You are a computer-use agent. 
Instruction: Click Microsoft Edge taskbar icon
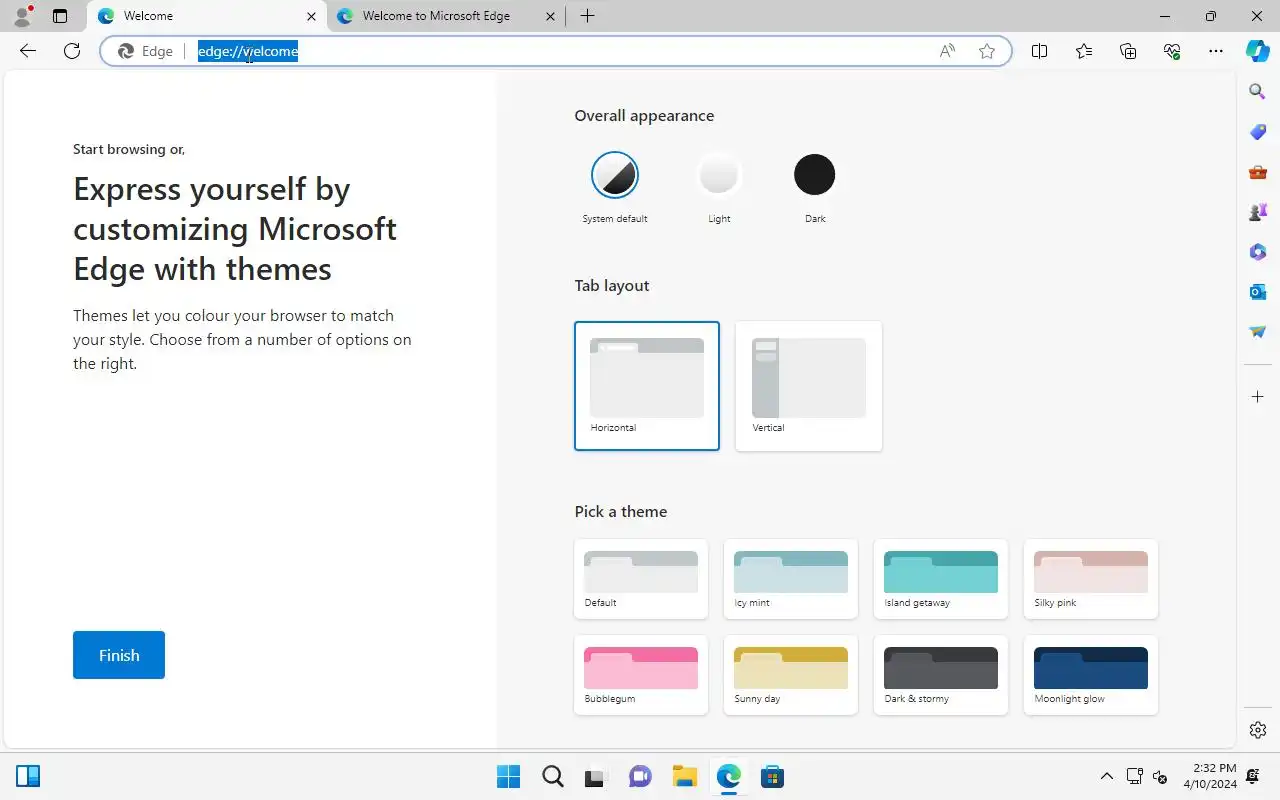728,776
